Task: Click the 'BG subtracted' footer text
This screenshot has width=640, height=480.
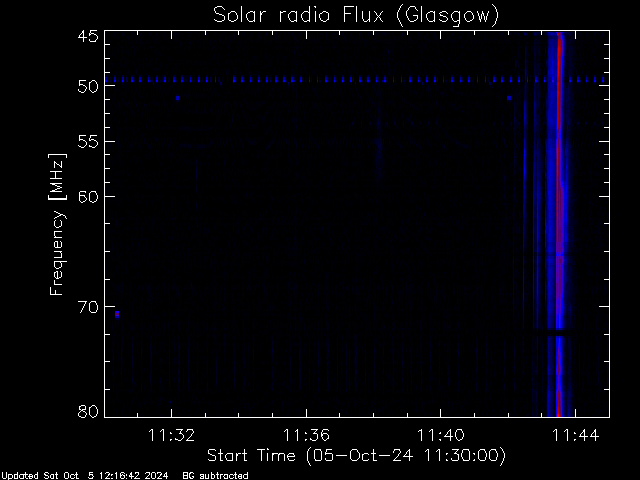Action: tap(215, 476)
